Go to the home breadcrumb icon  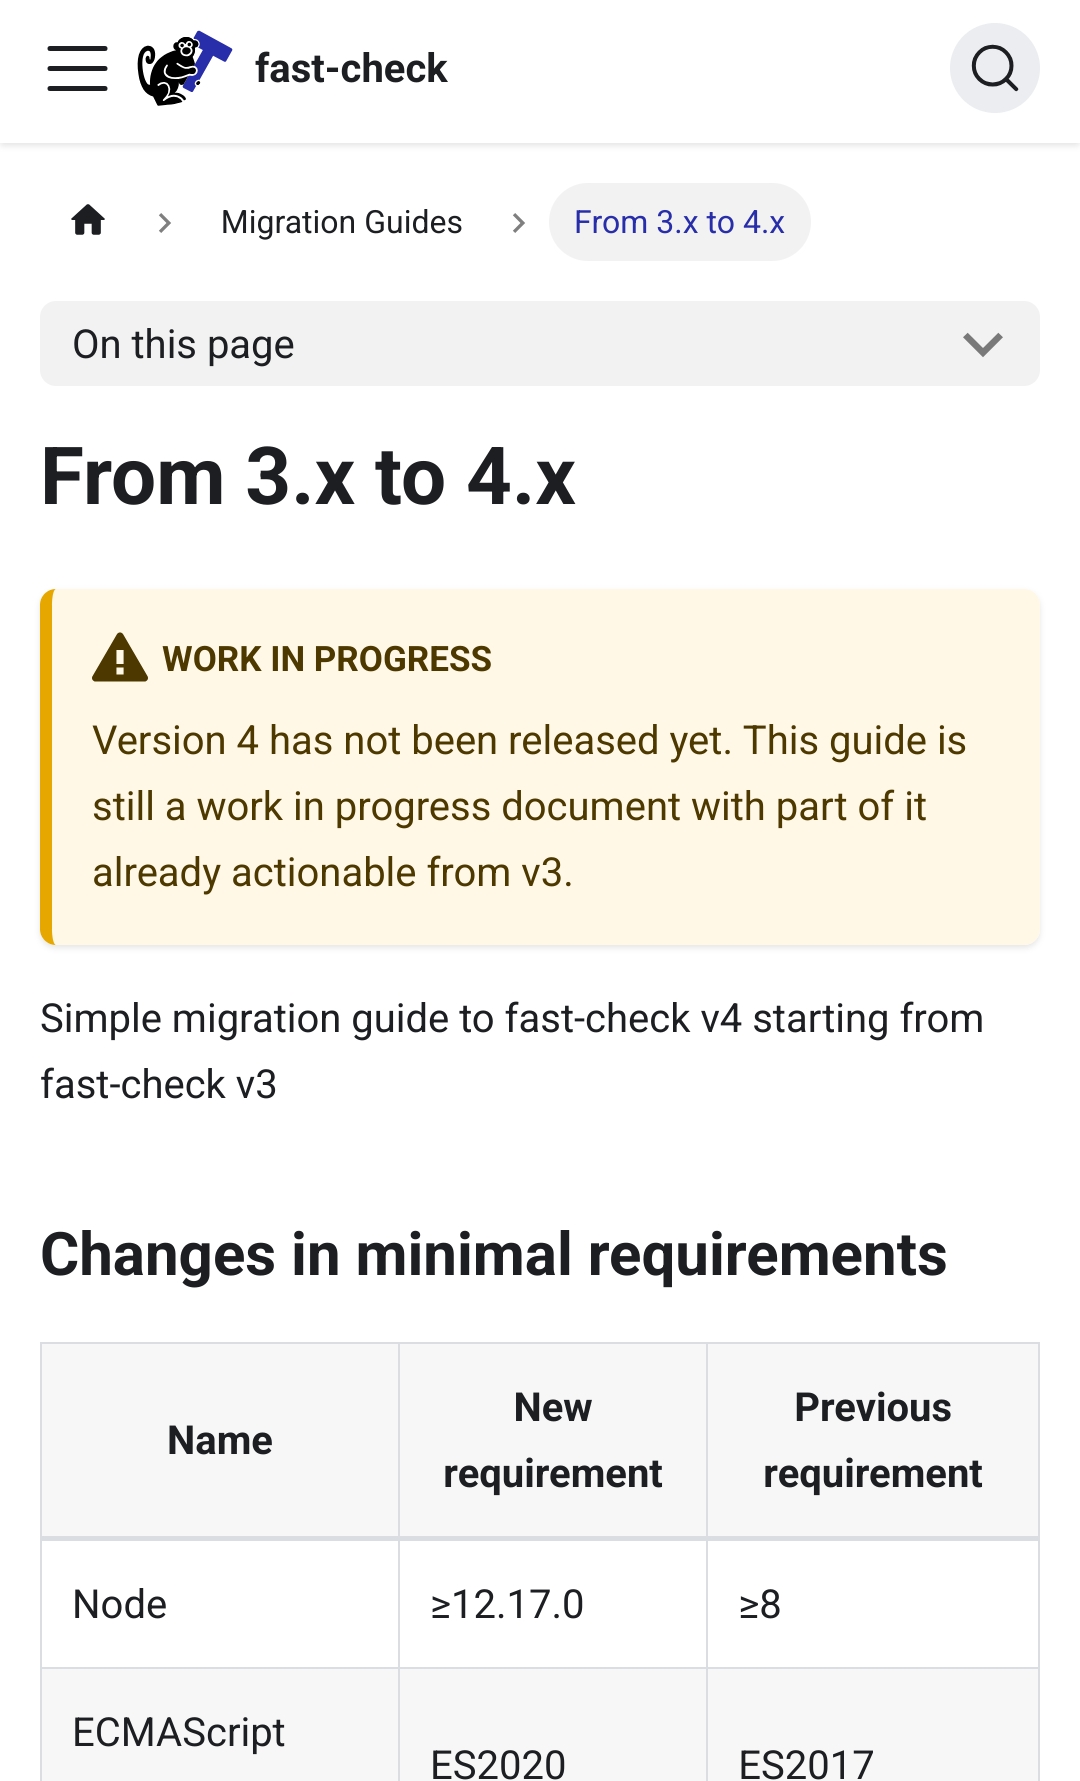click(x=88, y=221)
